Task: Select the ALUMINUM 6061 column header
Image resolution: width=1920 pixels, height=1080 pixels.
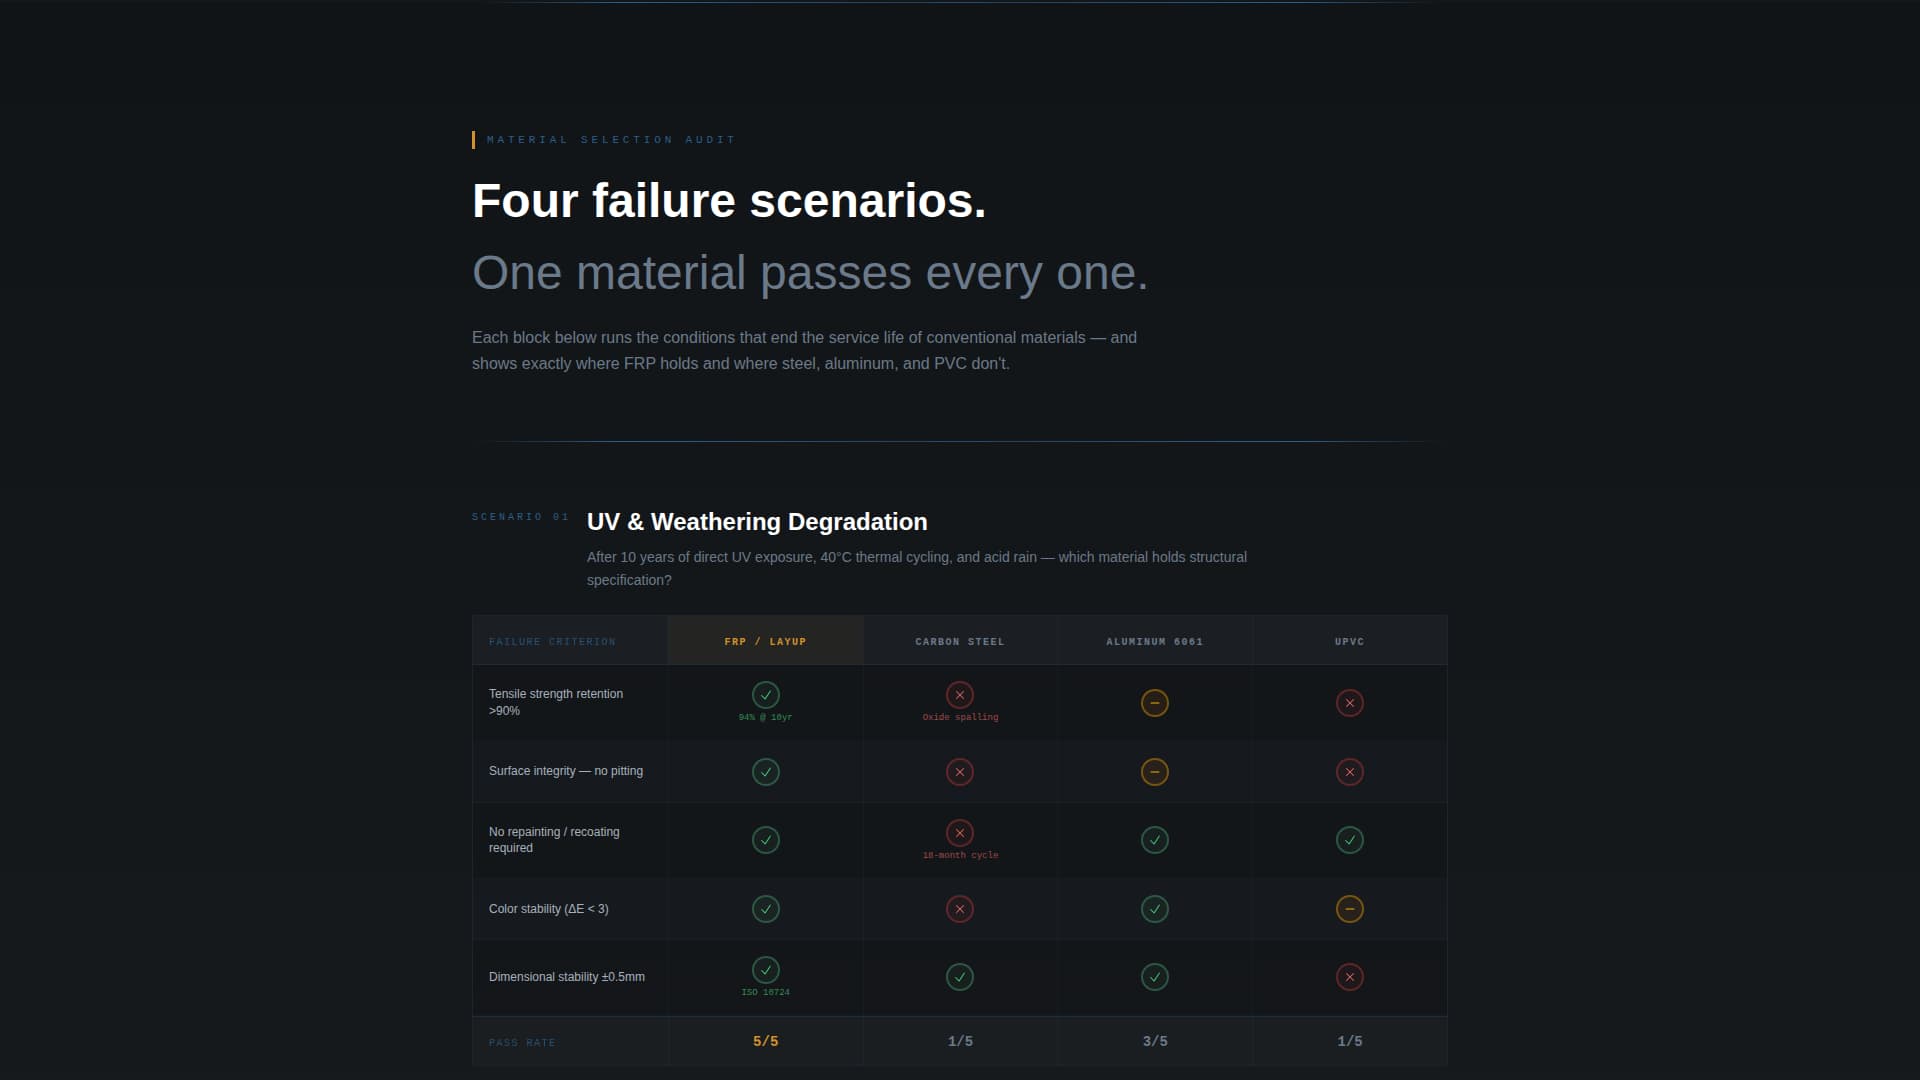Action: (1154, 642)
